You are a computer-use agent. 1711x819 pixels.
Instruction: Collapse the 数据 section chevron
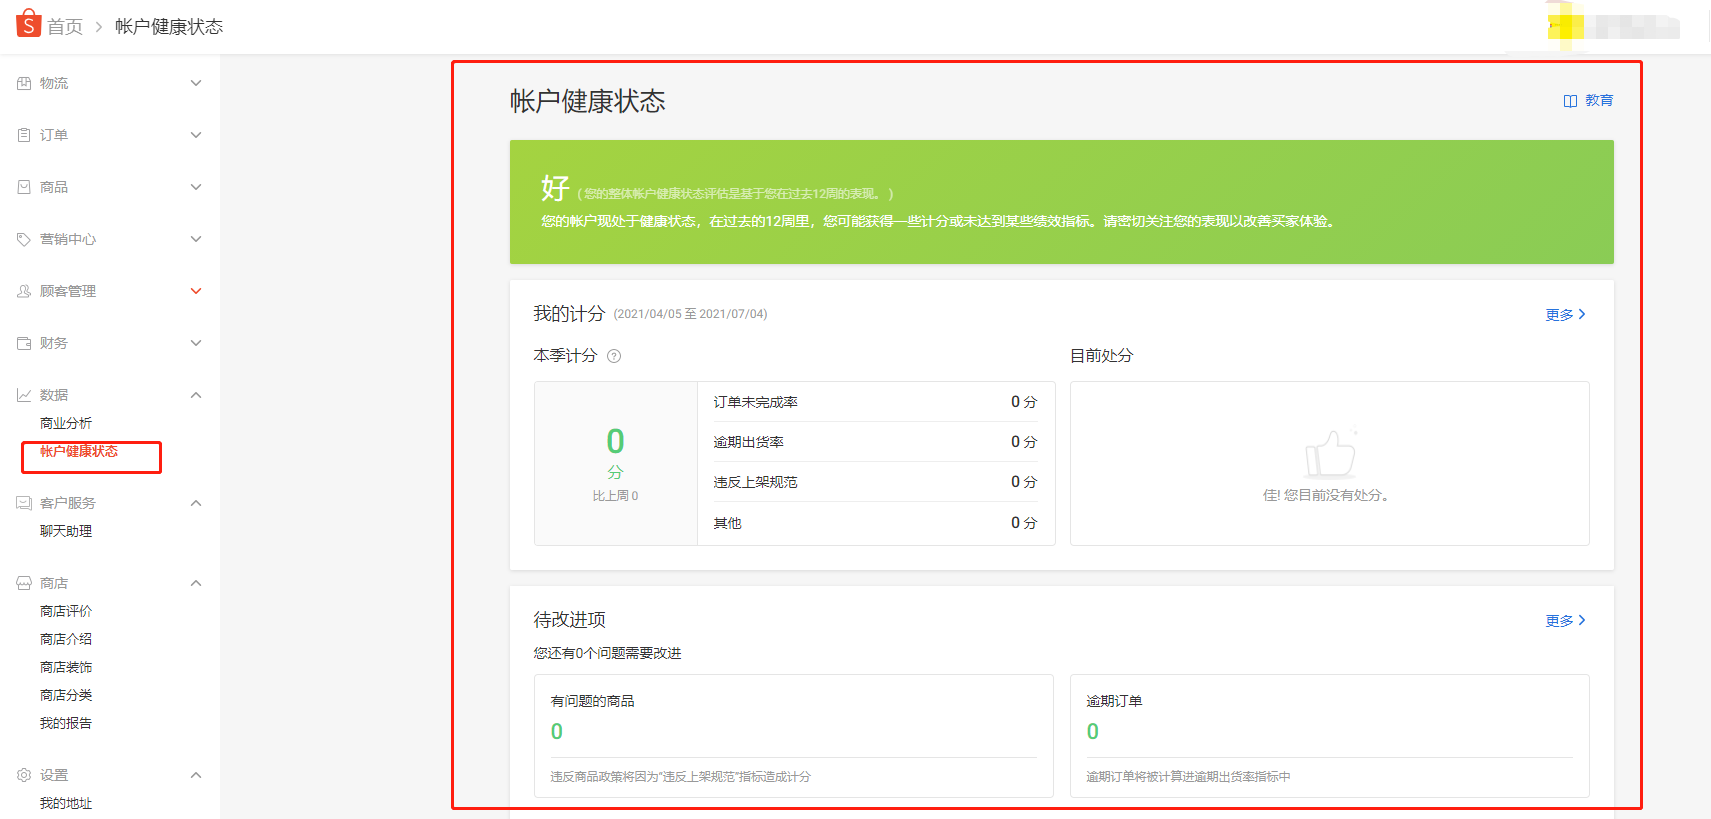[x=196, y=395]
